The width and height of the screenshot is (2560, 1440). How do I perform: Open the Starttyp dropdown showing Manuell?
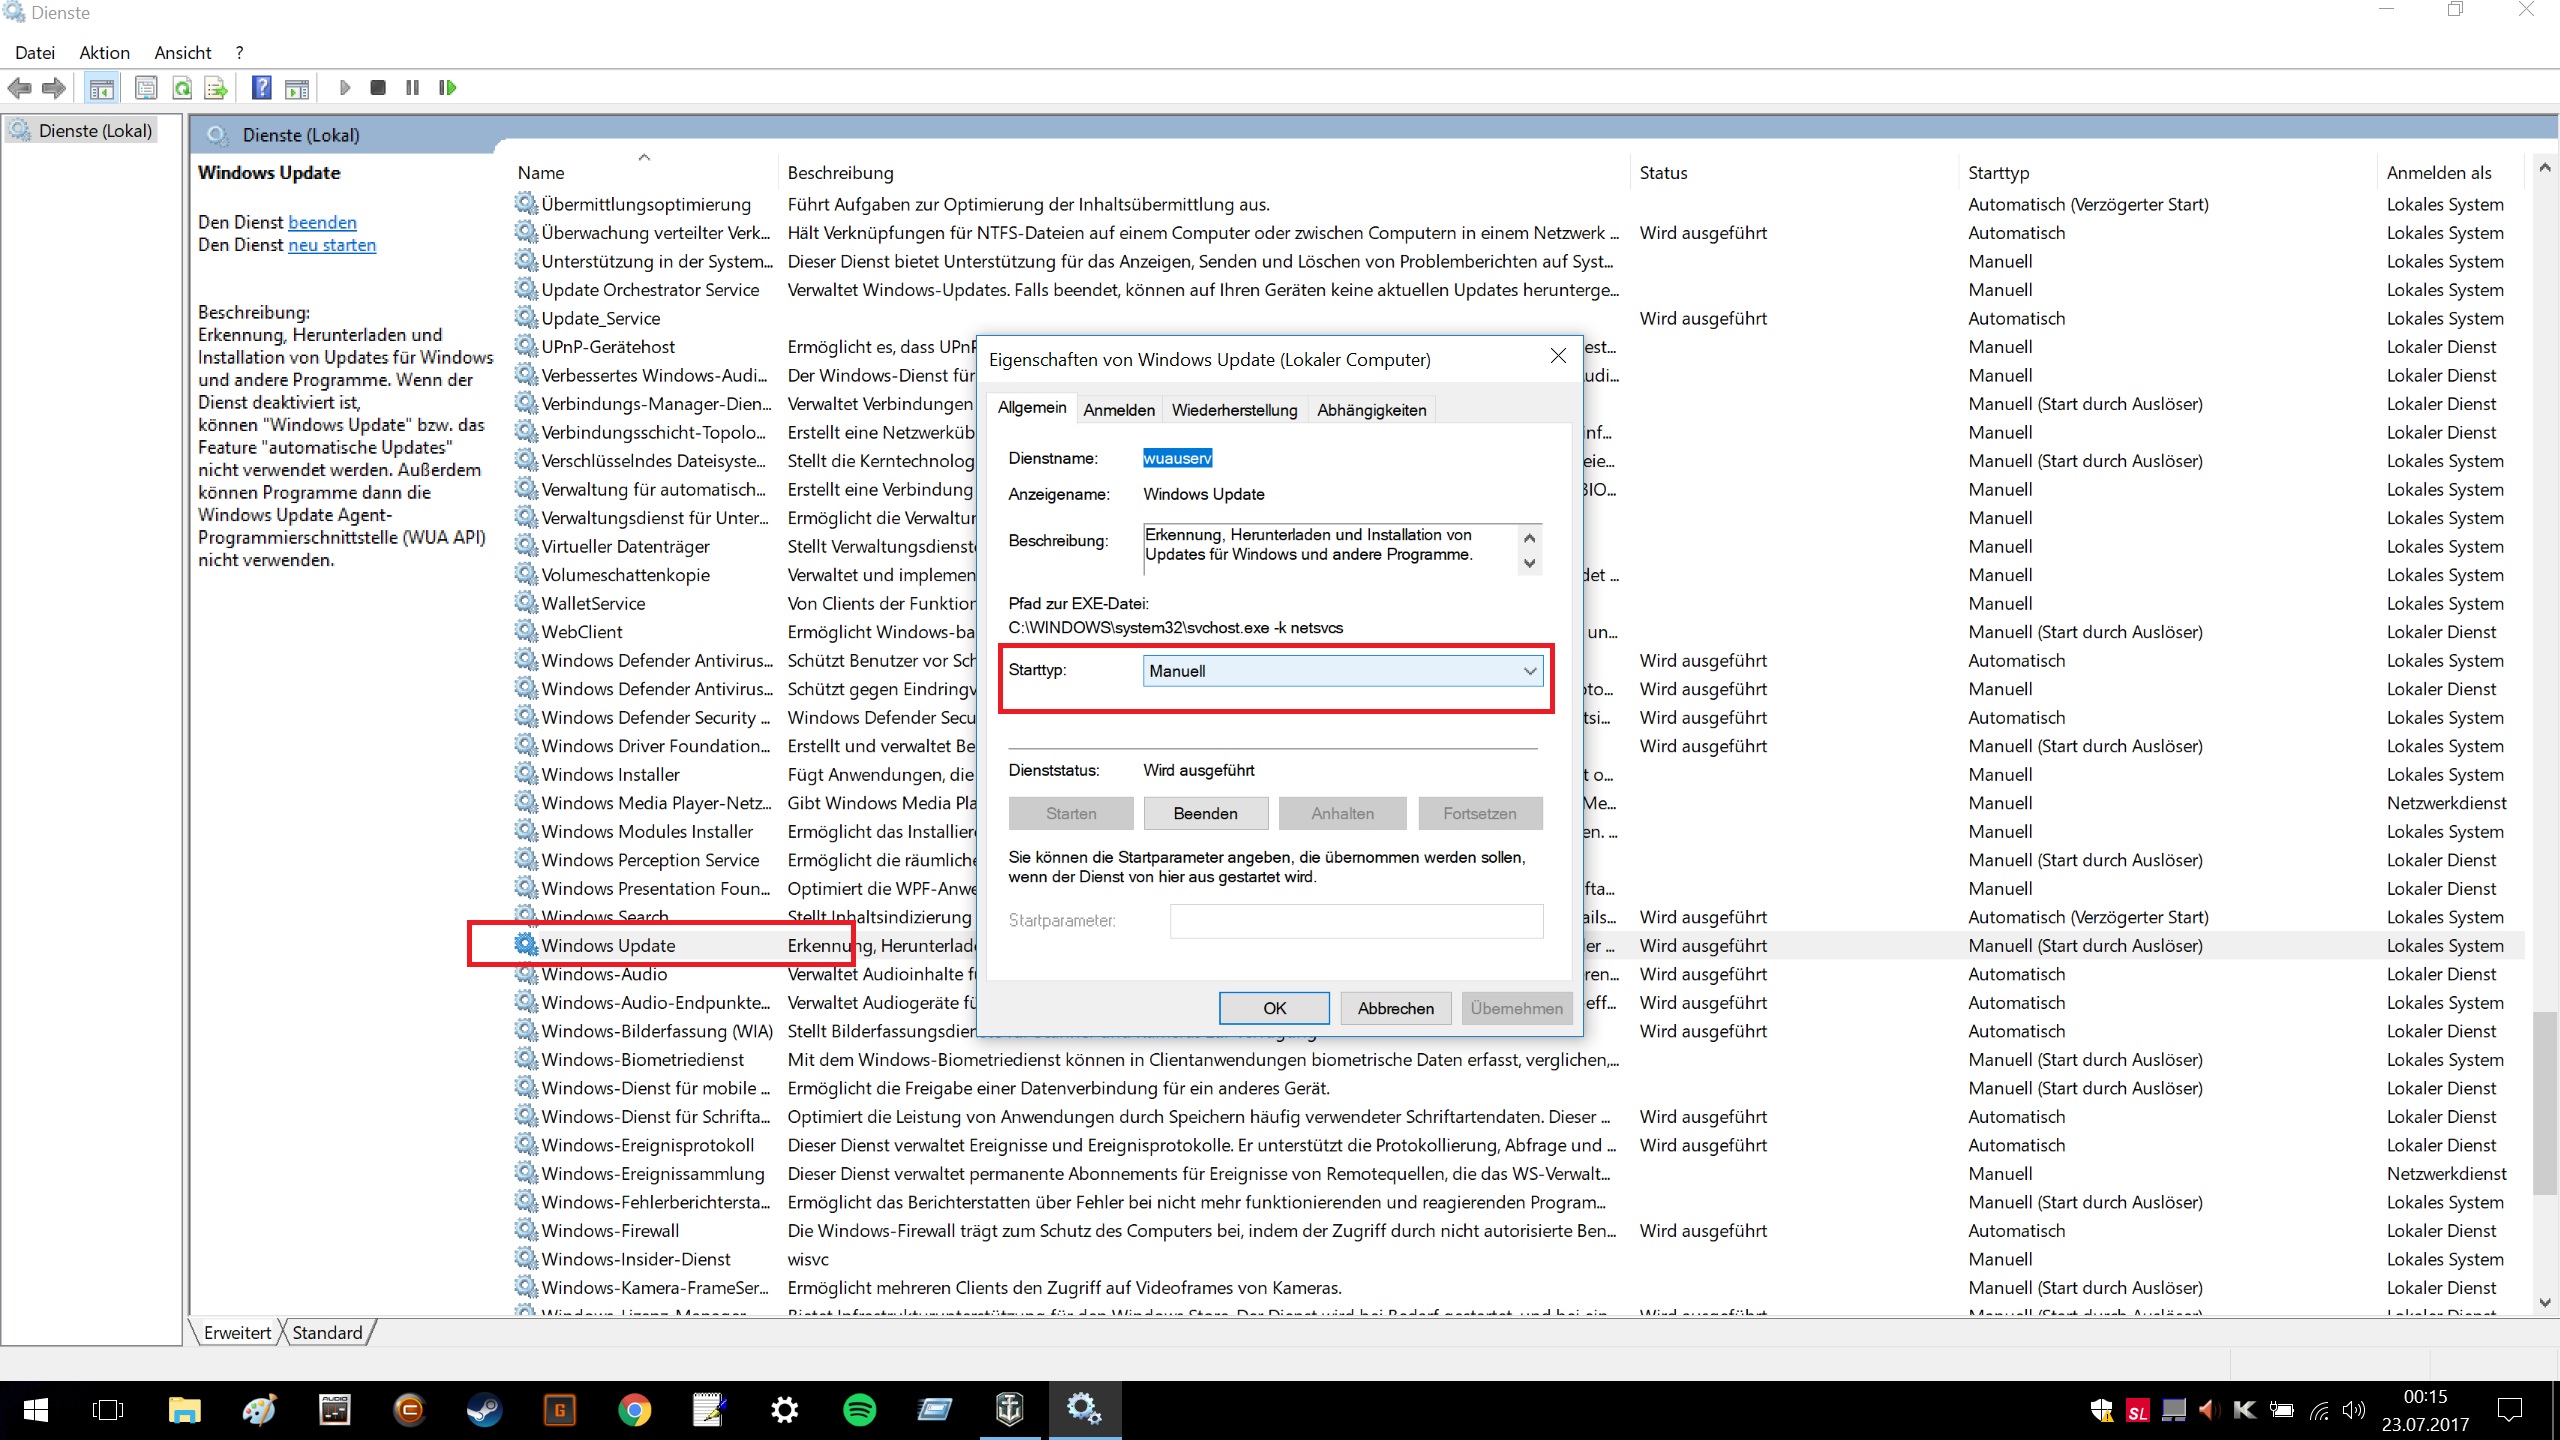[x=1341, y=671]
